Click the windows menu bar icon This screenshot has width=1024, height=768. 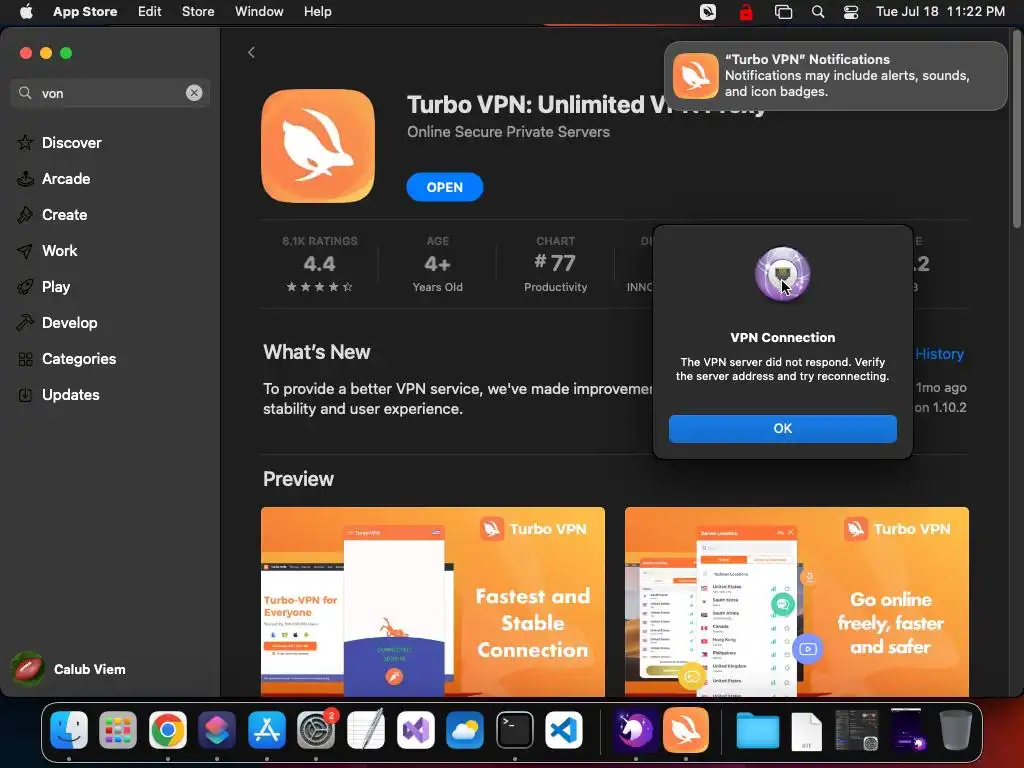point(783,12)
